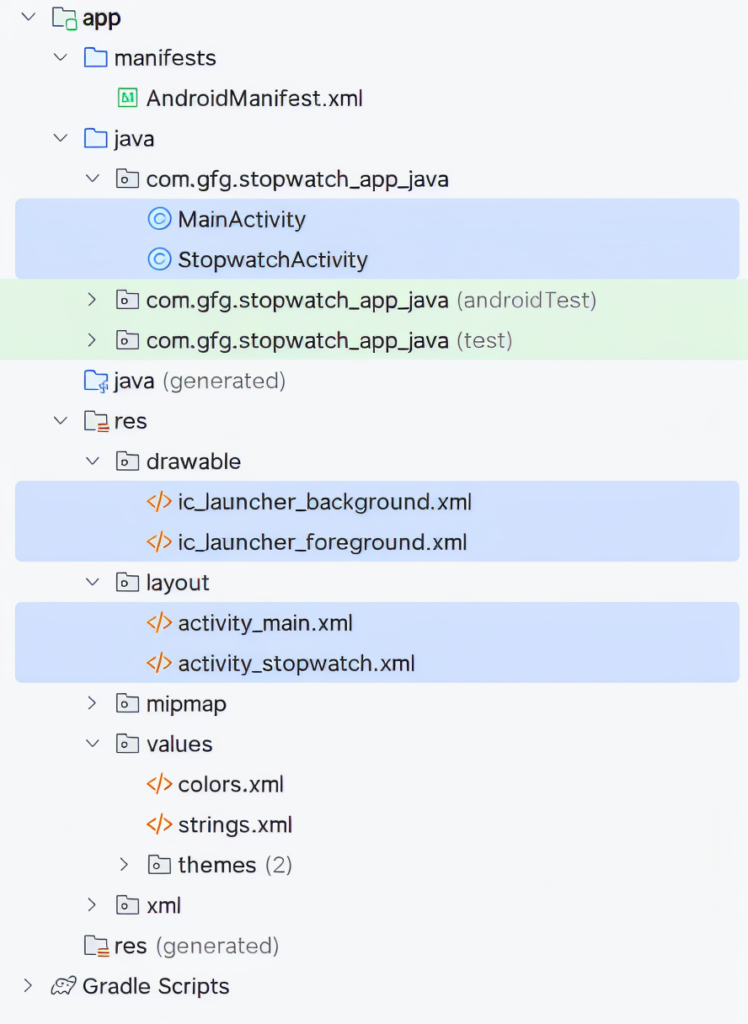Screen dimensions: 748x1024
Task: Select the values folder label
Action: (179, 744)
